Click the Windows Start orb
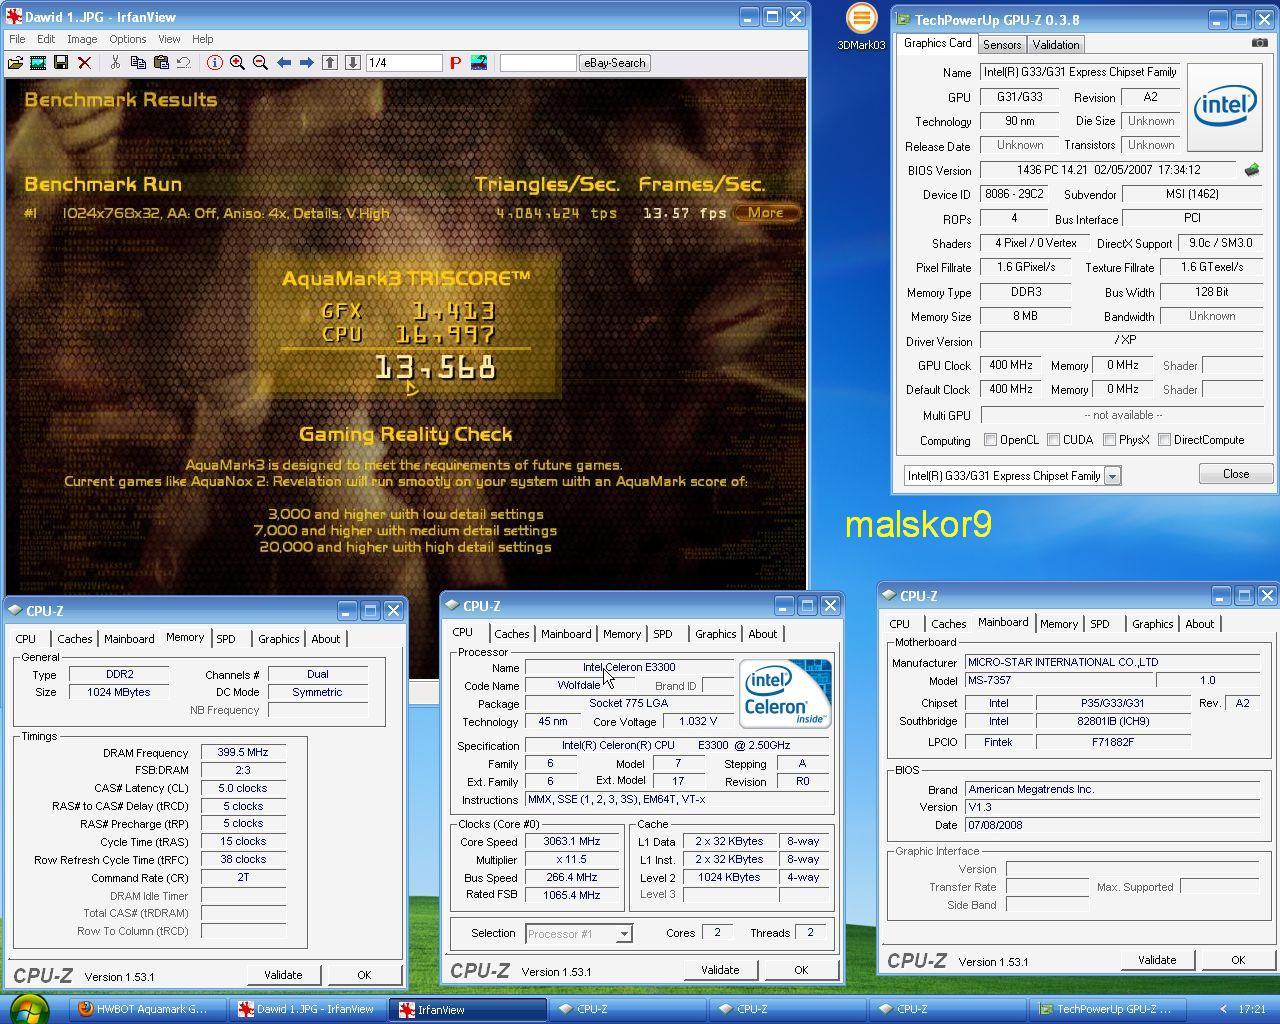The image size is (1280, 1024). point(27,1008)
